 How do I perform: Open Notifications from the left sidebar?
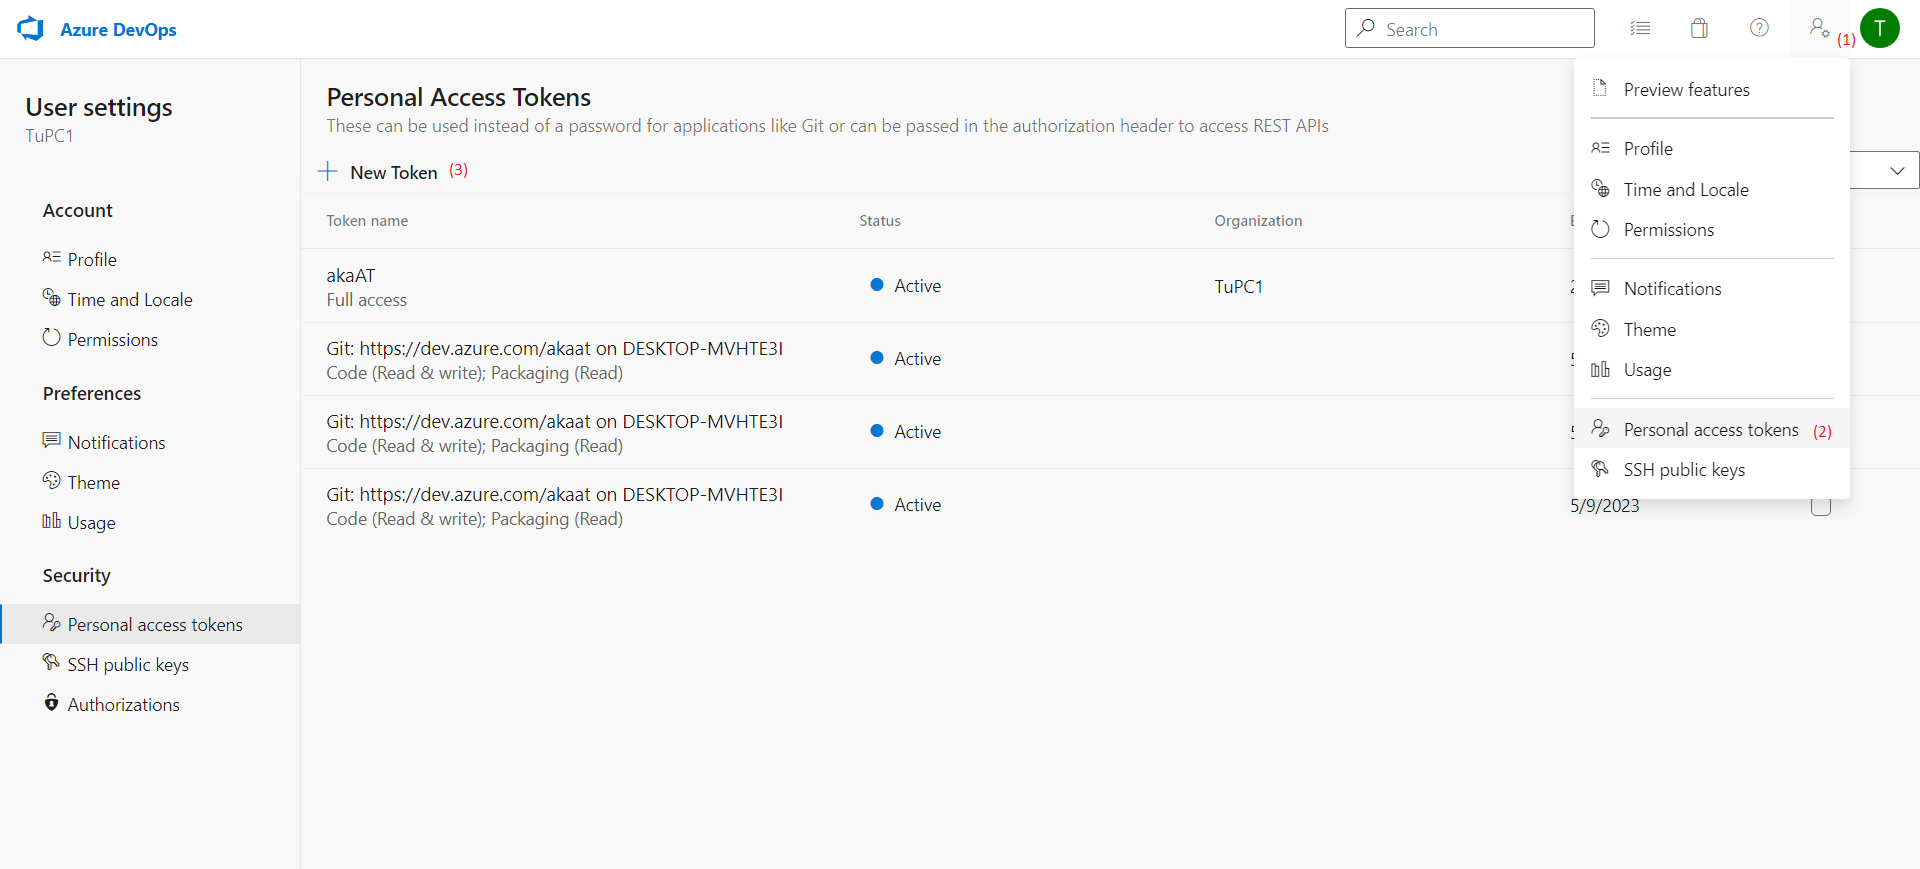(x=150, y=443)
